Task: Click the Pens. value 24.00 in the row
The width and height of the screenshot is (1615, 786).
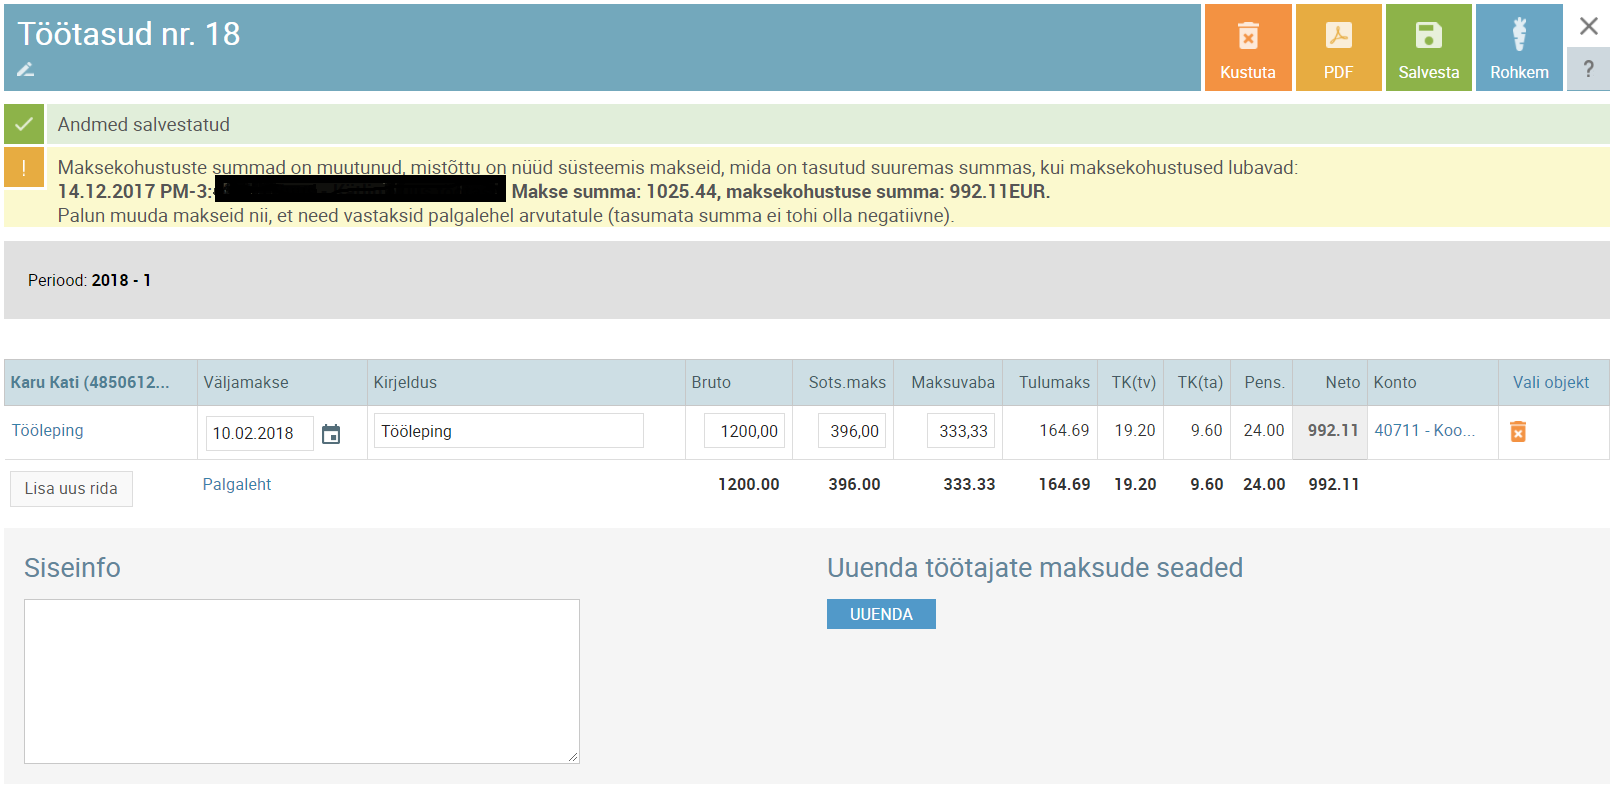Action: (x=1264, y=430)
